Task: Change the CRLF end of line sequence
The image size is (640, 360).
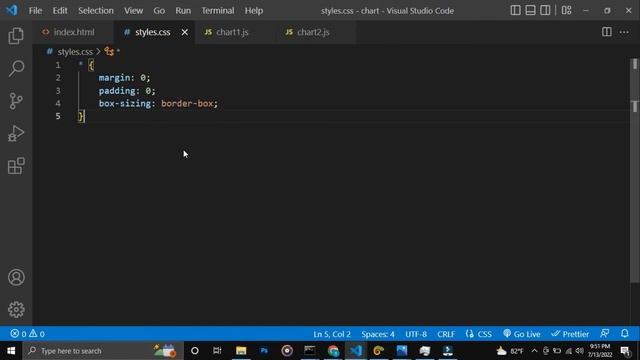Action: (446, 334)
